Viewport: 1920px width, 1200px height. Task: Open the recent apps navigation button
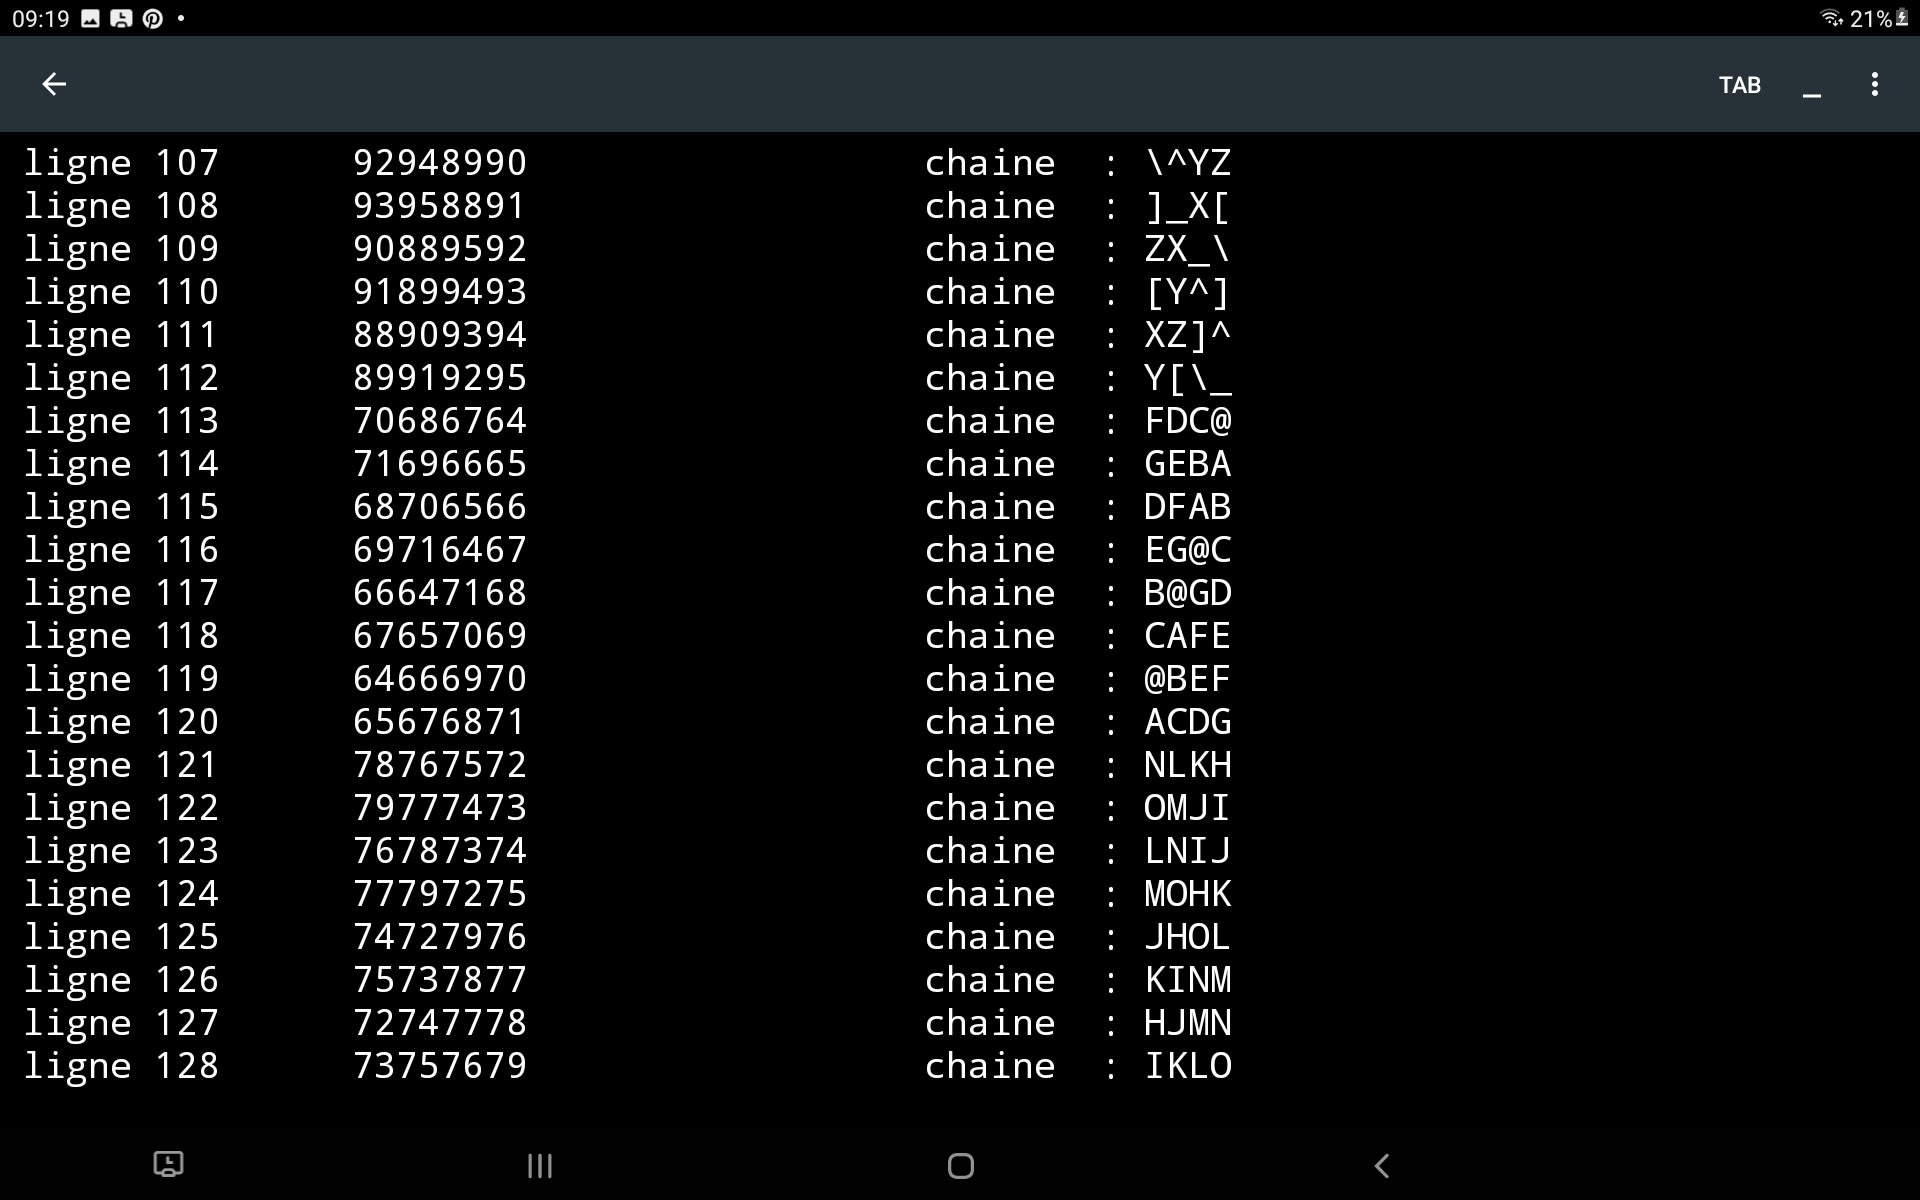(539, 1165)
